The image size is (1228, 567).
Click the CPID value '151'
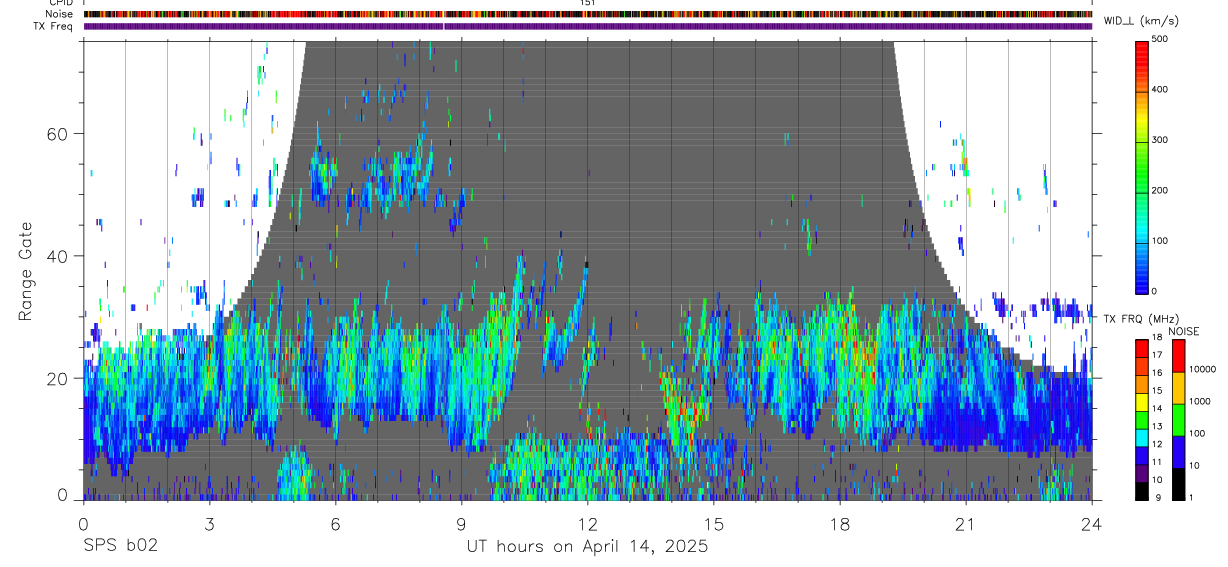point(587,3)
